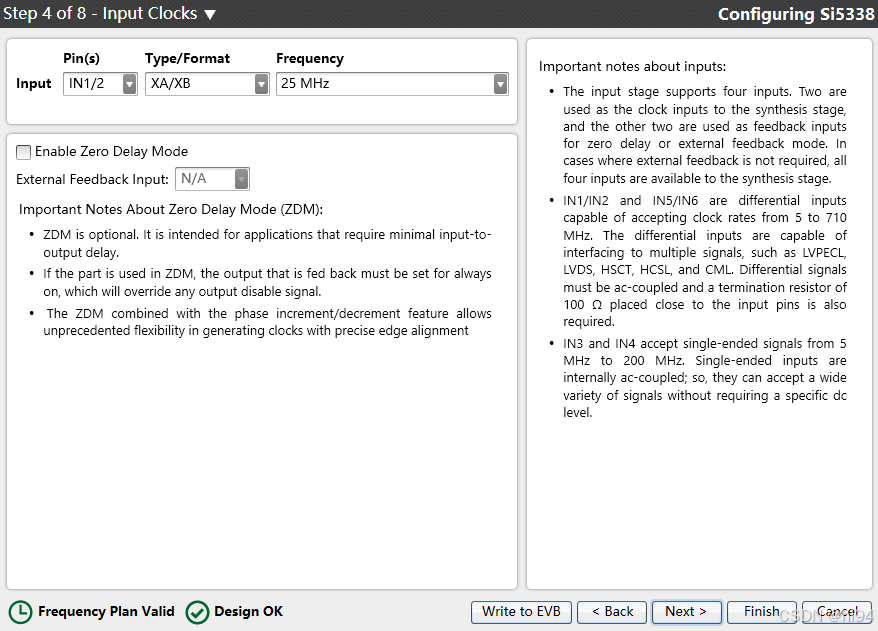This screenshot has width=878, height=631.
Task: Click the 'Frequency' column header
Action: click(x=310, y=58)
